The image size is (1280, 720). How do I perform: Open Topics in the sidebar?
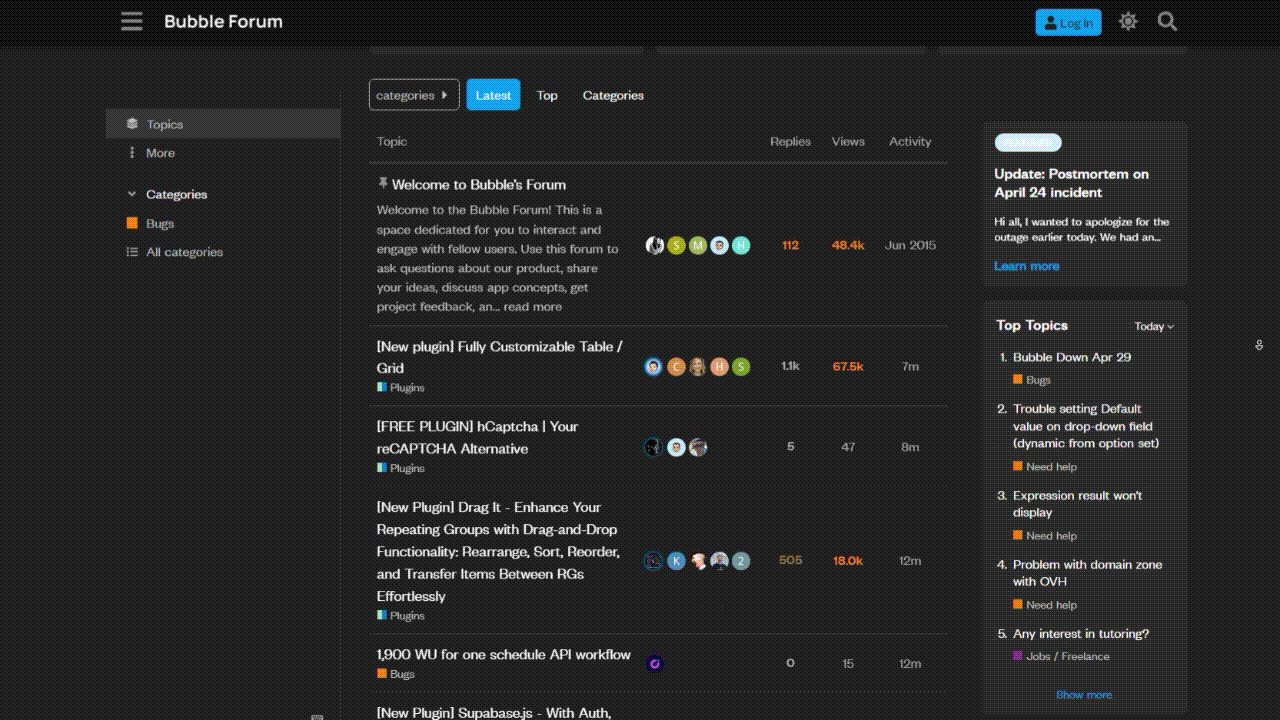pos(223,124)
